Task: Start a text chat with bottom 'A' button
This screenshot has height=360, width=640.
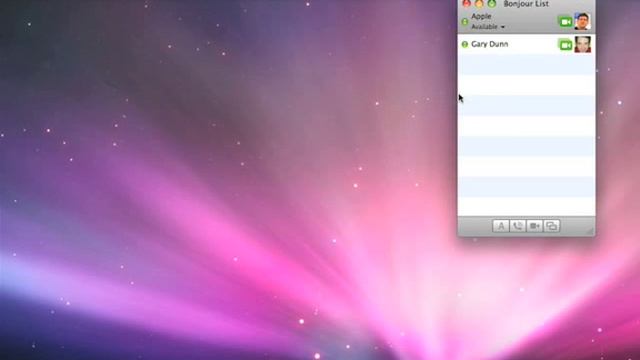Action: tap(501, 226)
